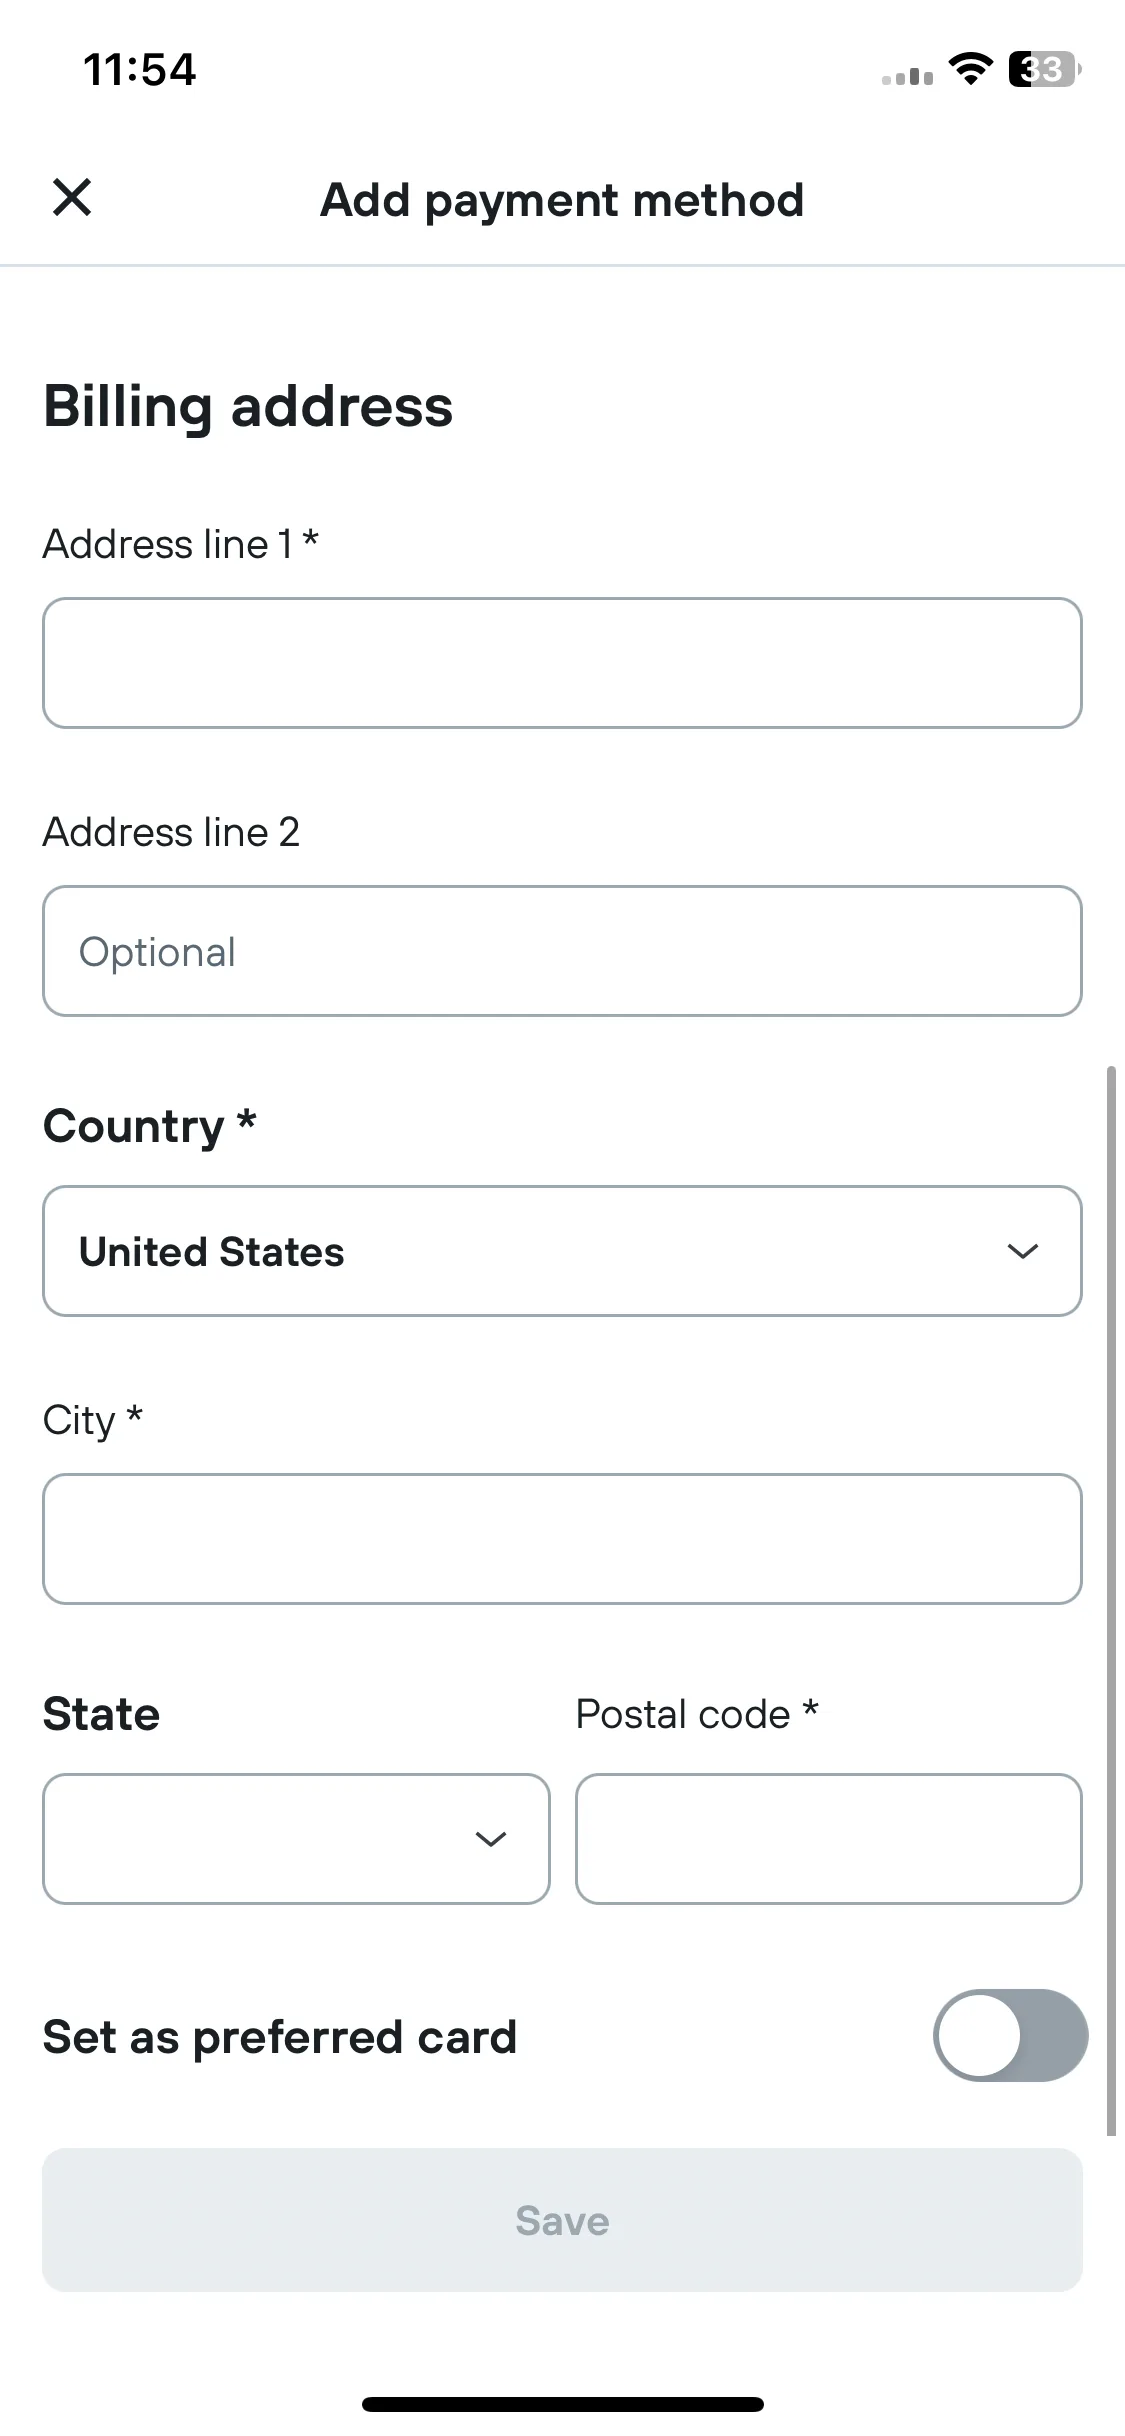This screenshot has width=1125, height=2436.
Task: Tap the Billing address heading
Action: 248,407
